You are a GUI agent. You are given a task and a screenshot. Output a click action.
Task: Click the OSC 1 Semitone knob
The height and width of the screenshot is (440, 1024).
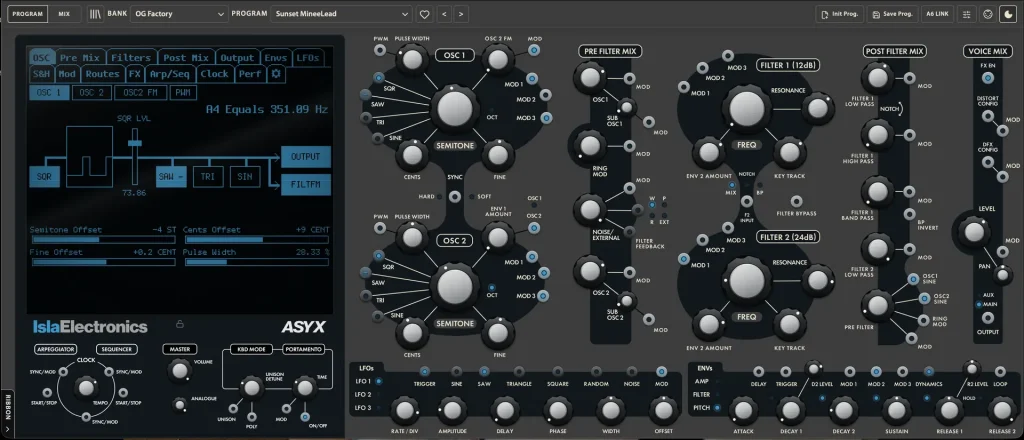pyautogui.click(x=455, y=108)
